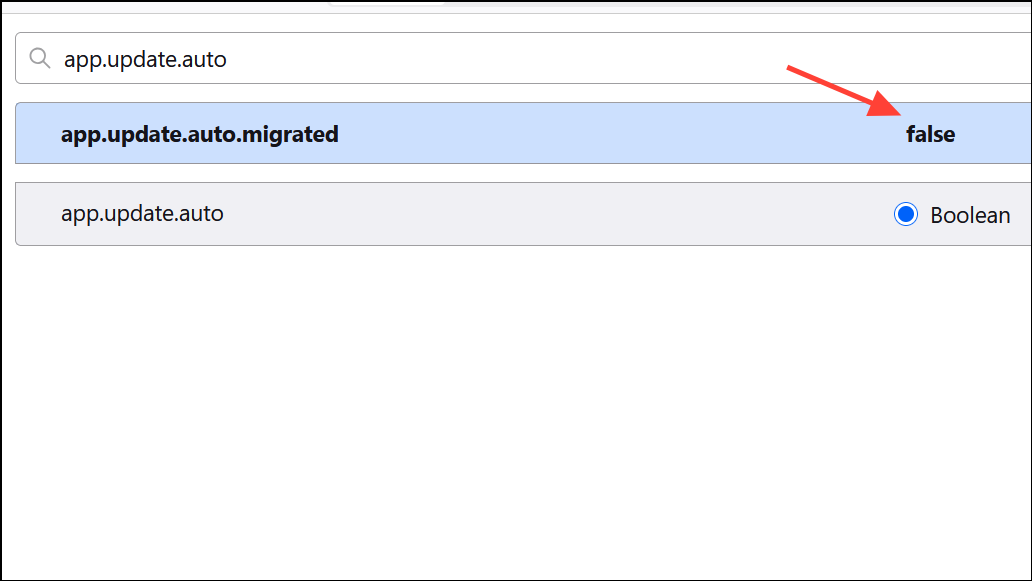Select the Boolean radio button
The image size is (1032, 581).
(906, 214)
